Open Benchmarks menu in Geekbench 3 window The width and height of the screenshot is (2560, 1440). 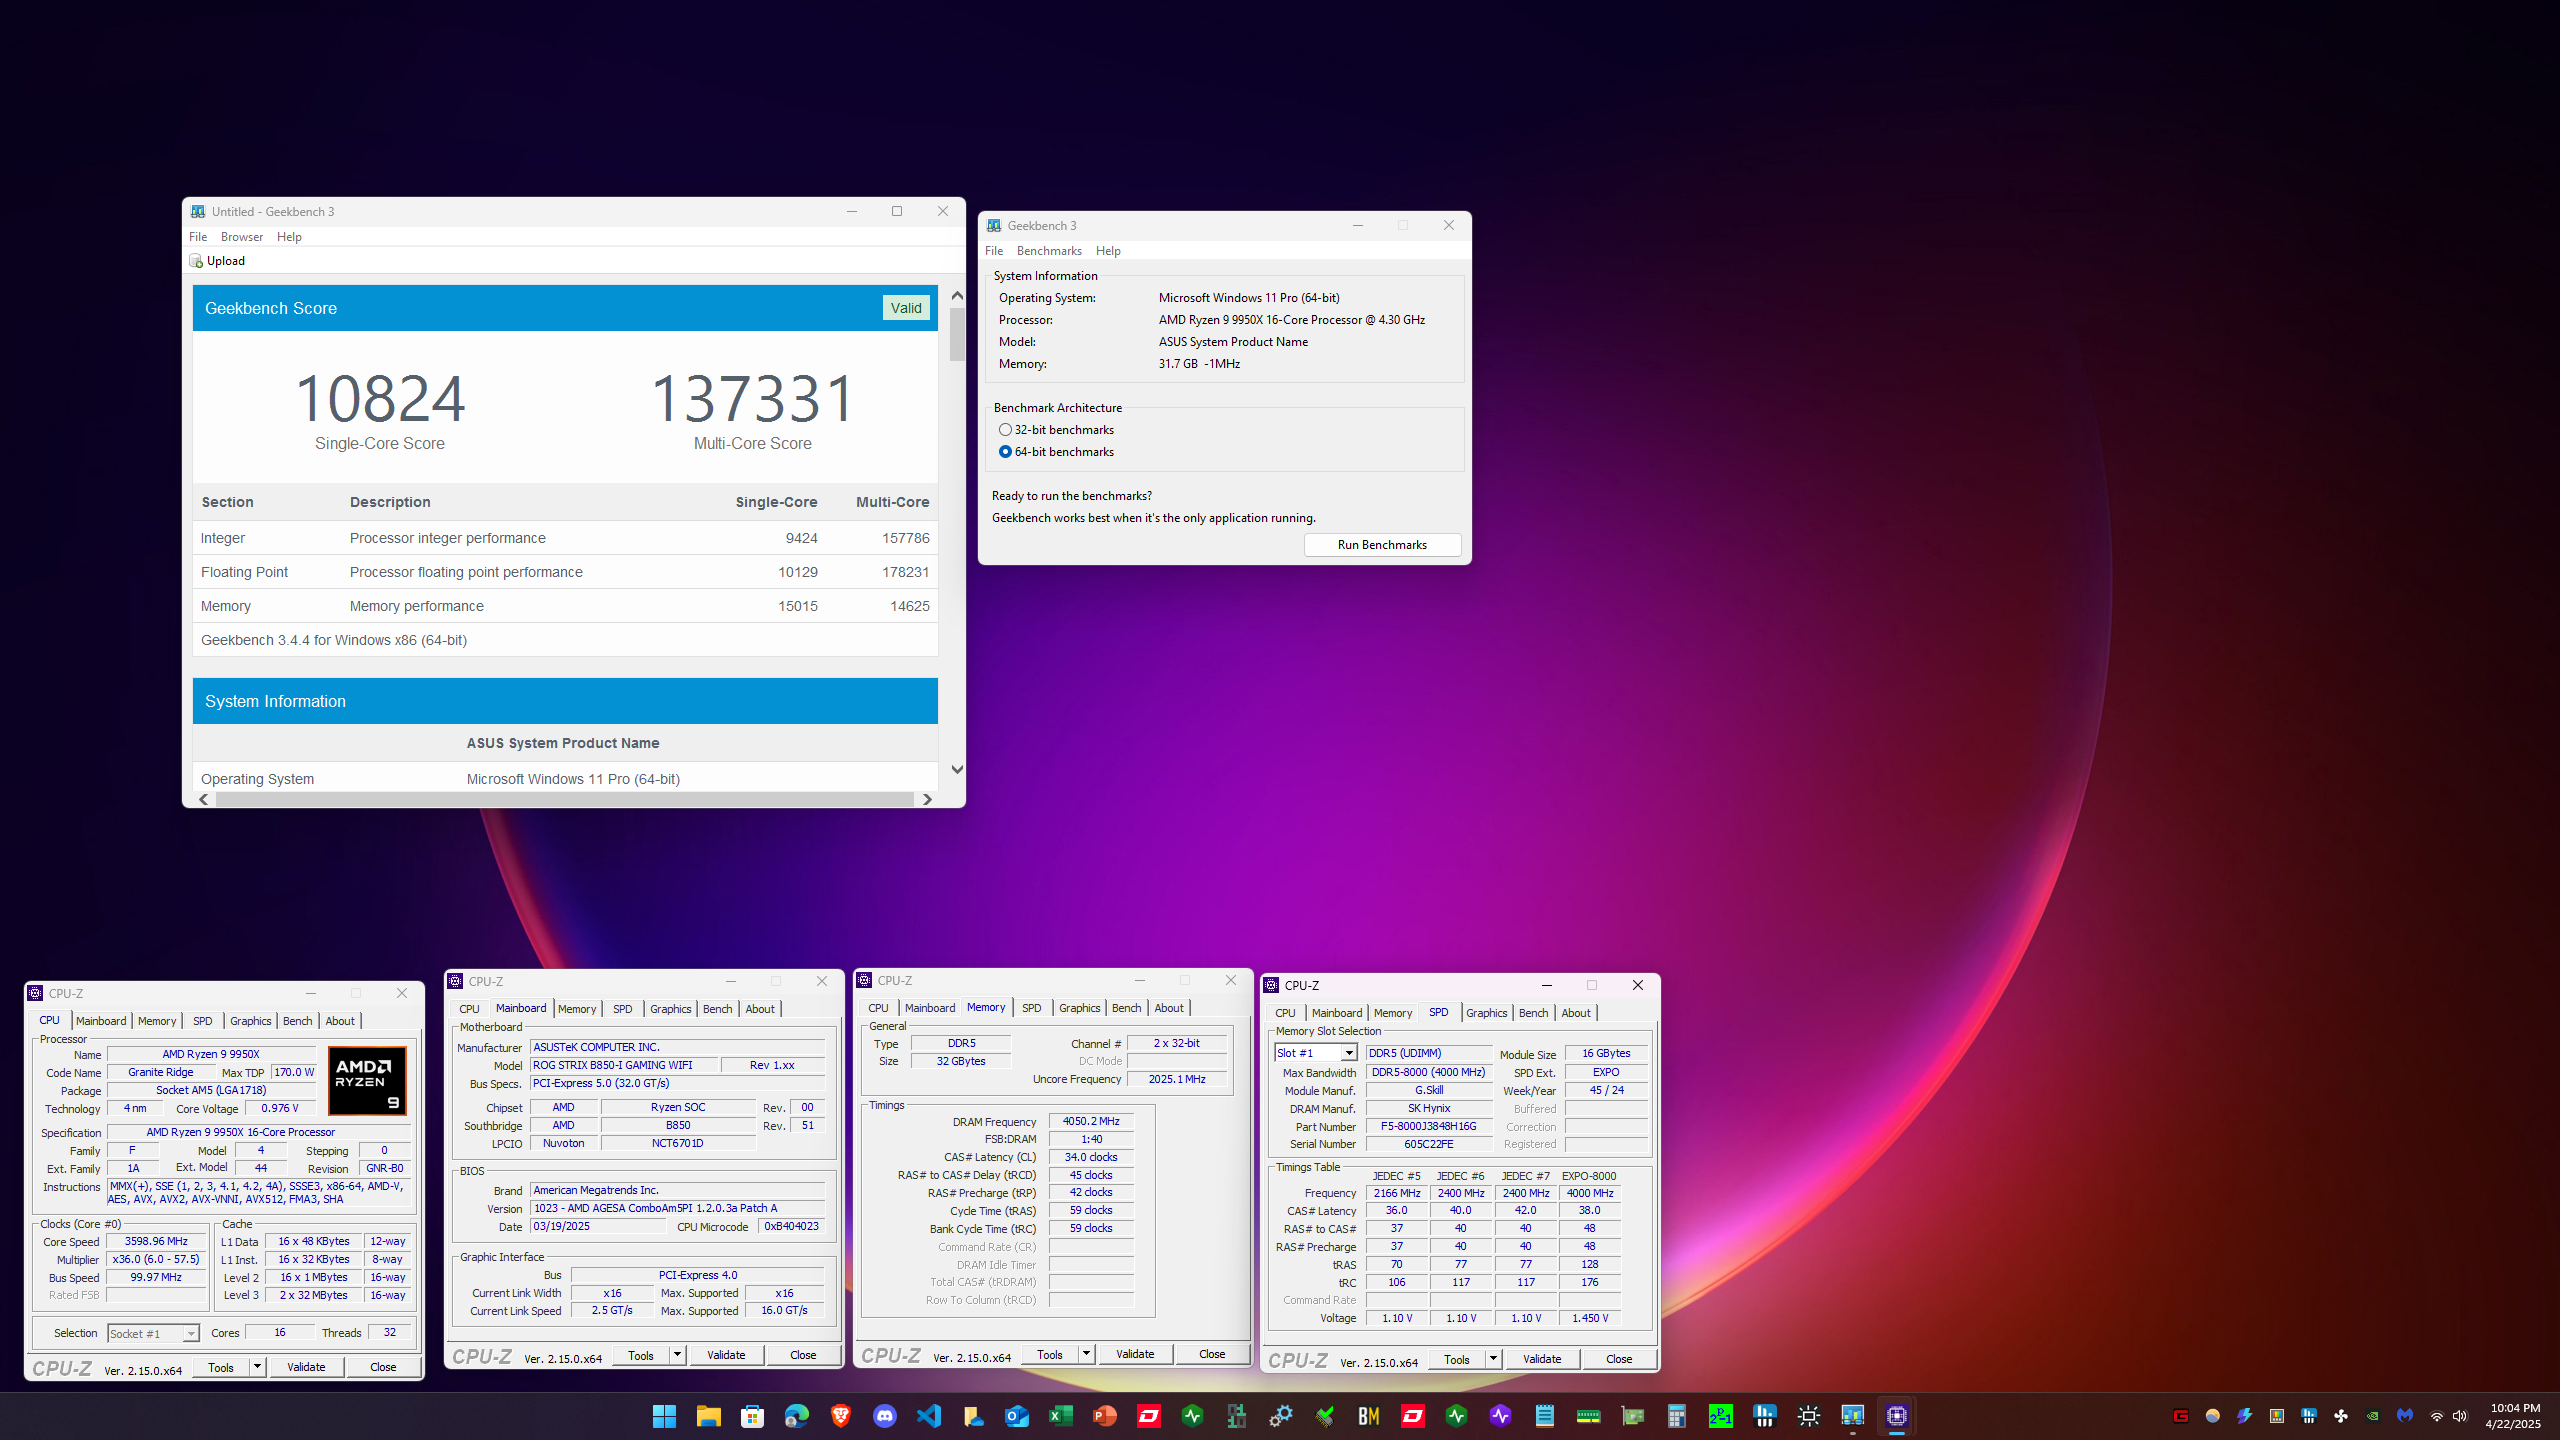click(x=1049, y=251)
